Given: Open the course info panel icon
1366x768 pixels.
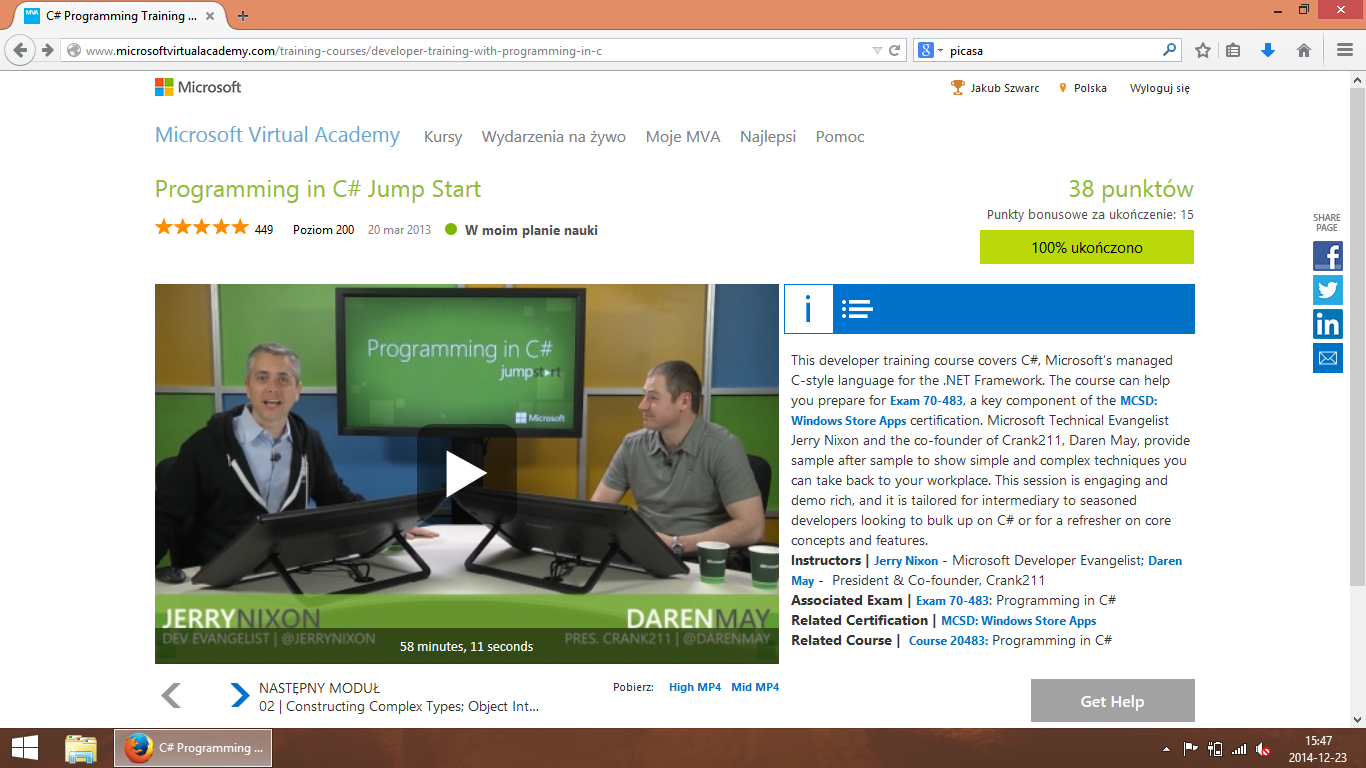Looking at the screenshot, I should pos(807,309).
